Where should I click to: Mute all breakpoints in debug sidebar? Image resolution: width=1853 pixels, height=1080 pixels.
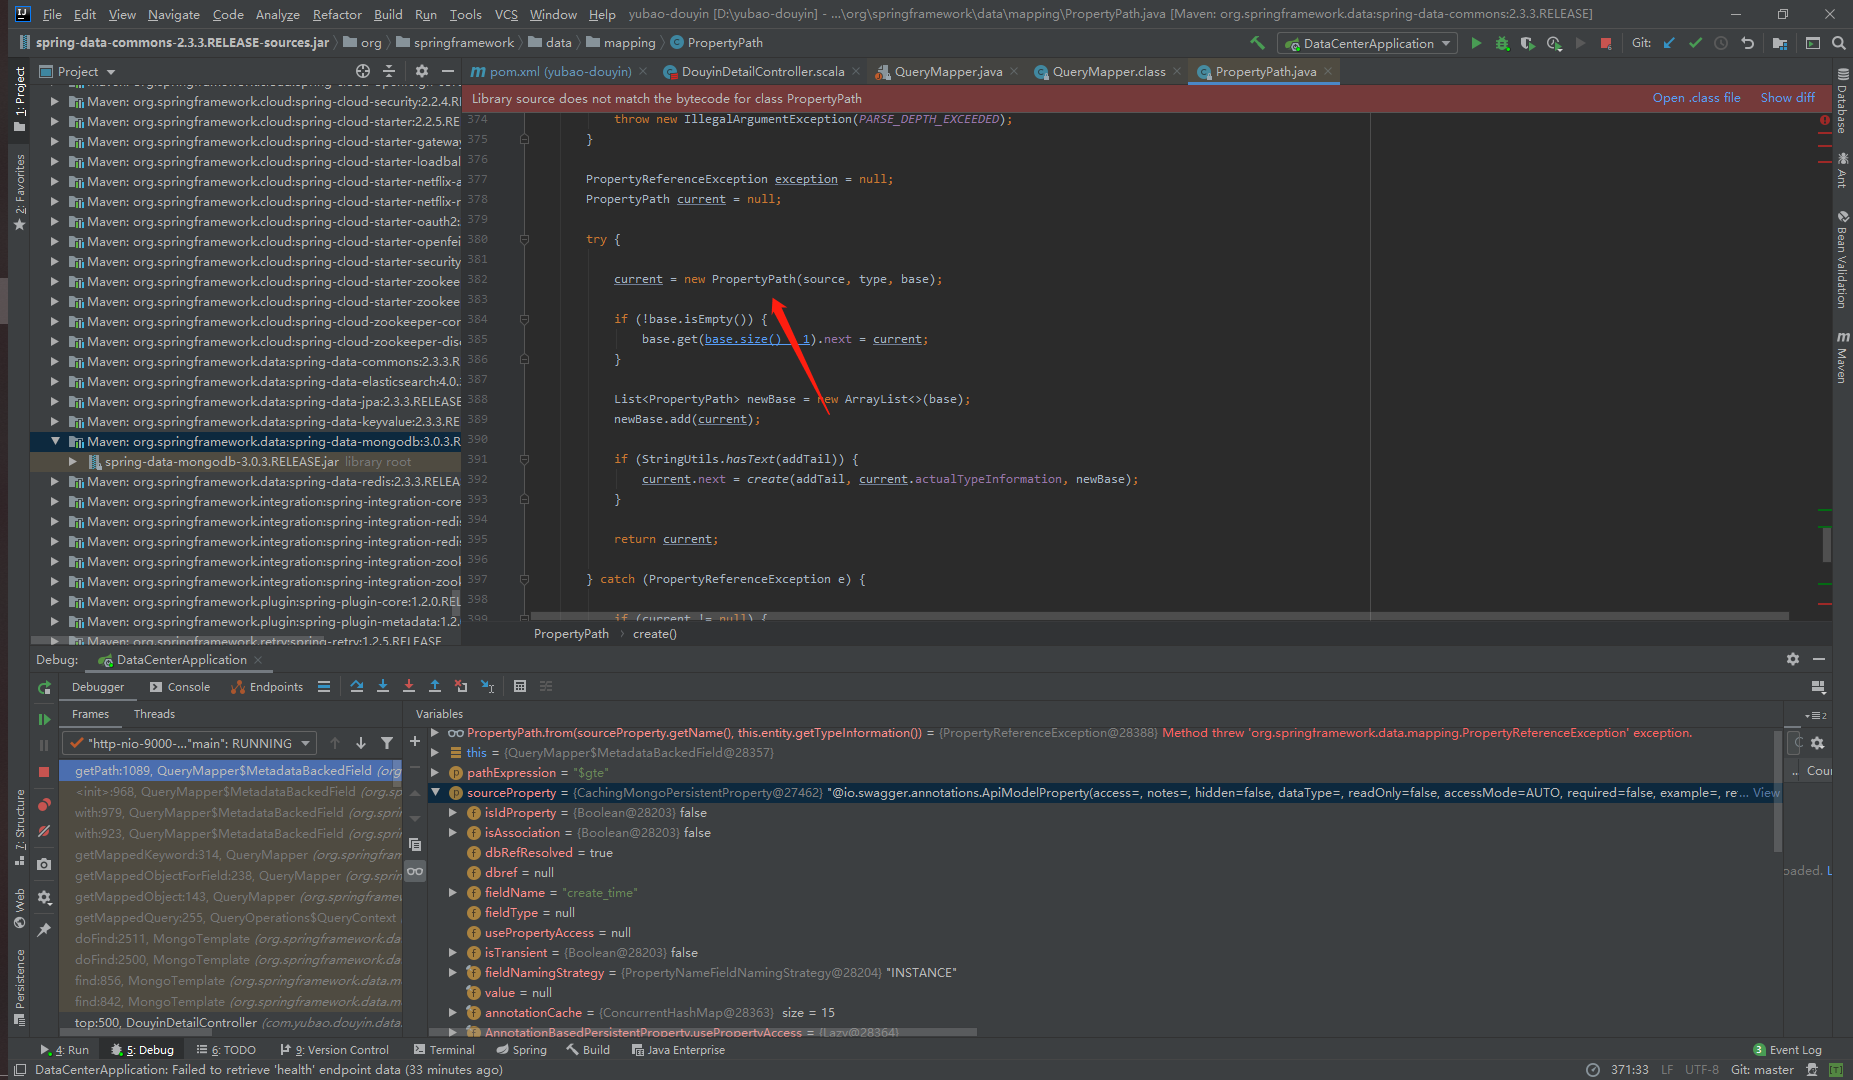[44, 831]
